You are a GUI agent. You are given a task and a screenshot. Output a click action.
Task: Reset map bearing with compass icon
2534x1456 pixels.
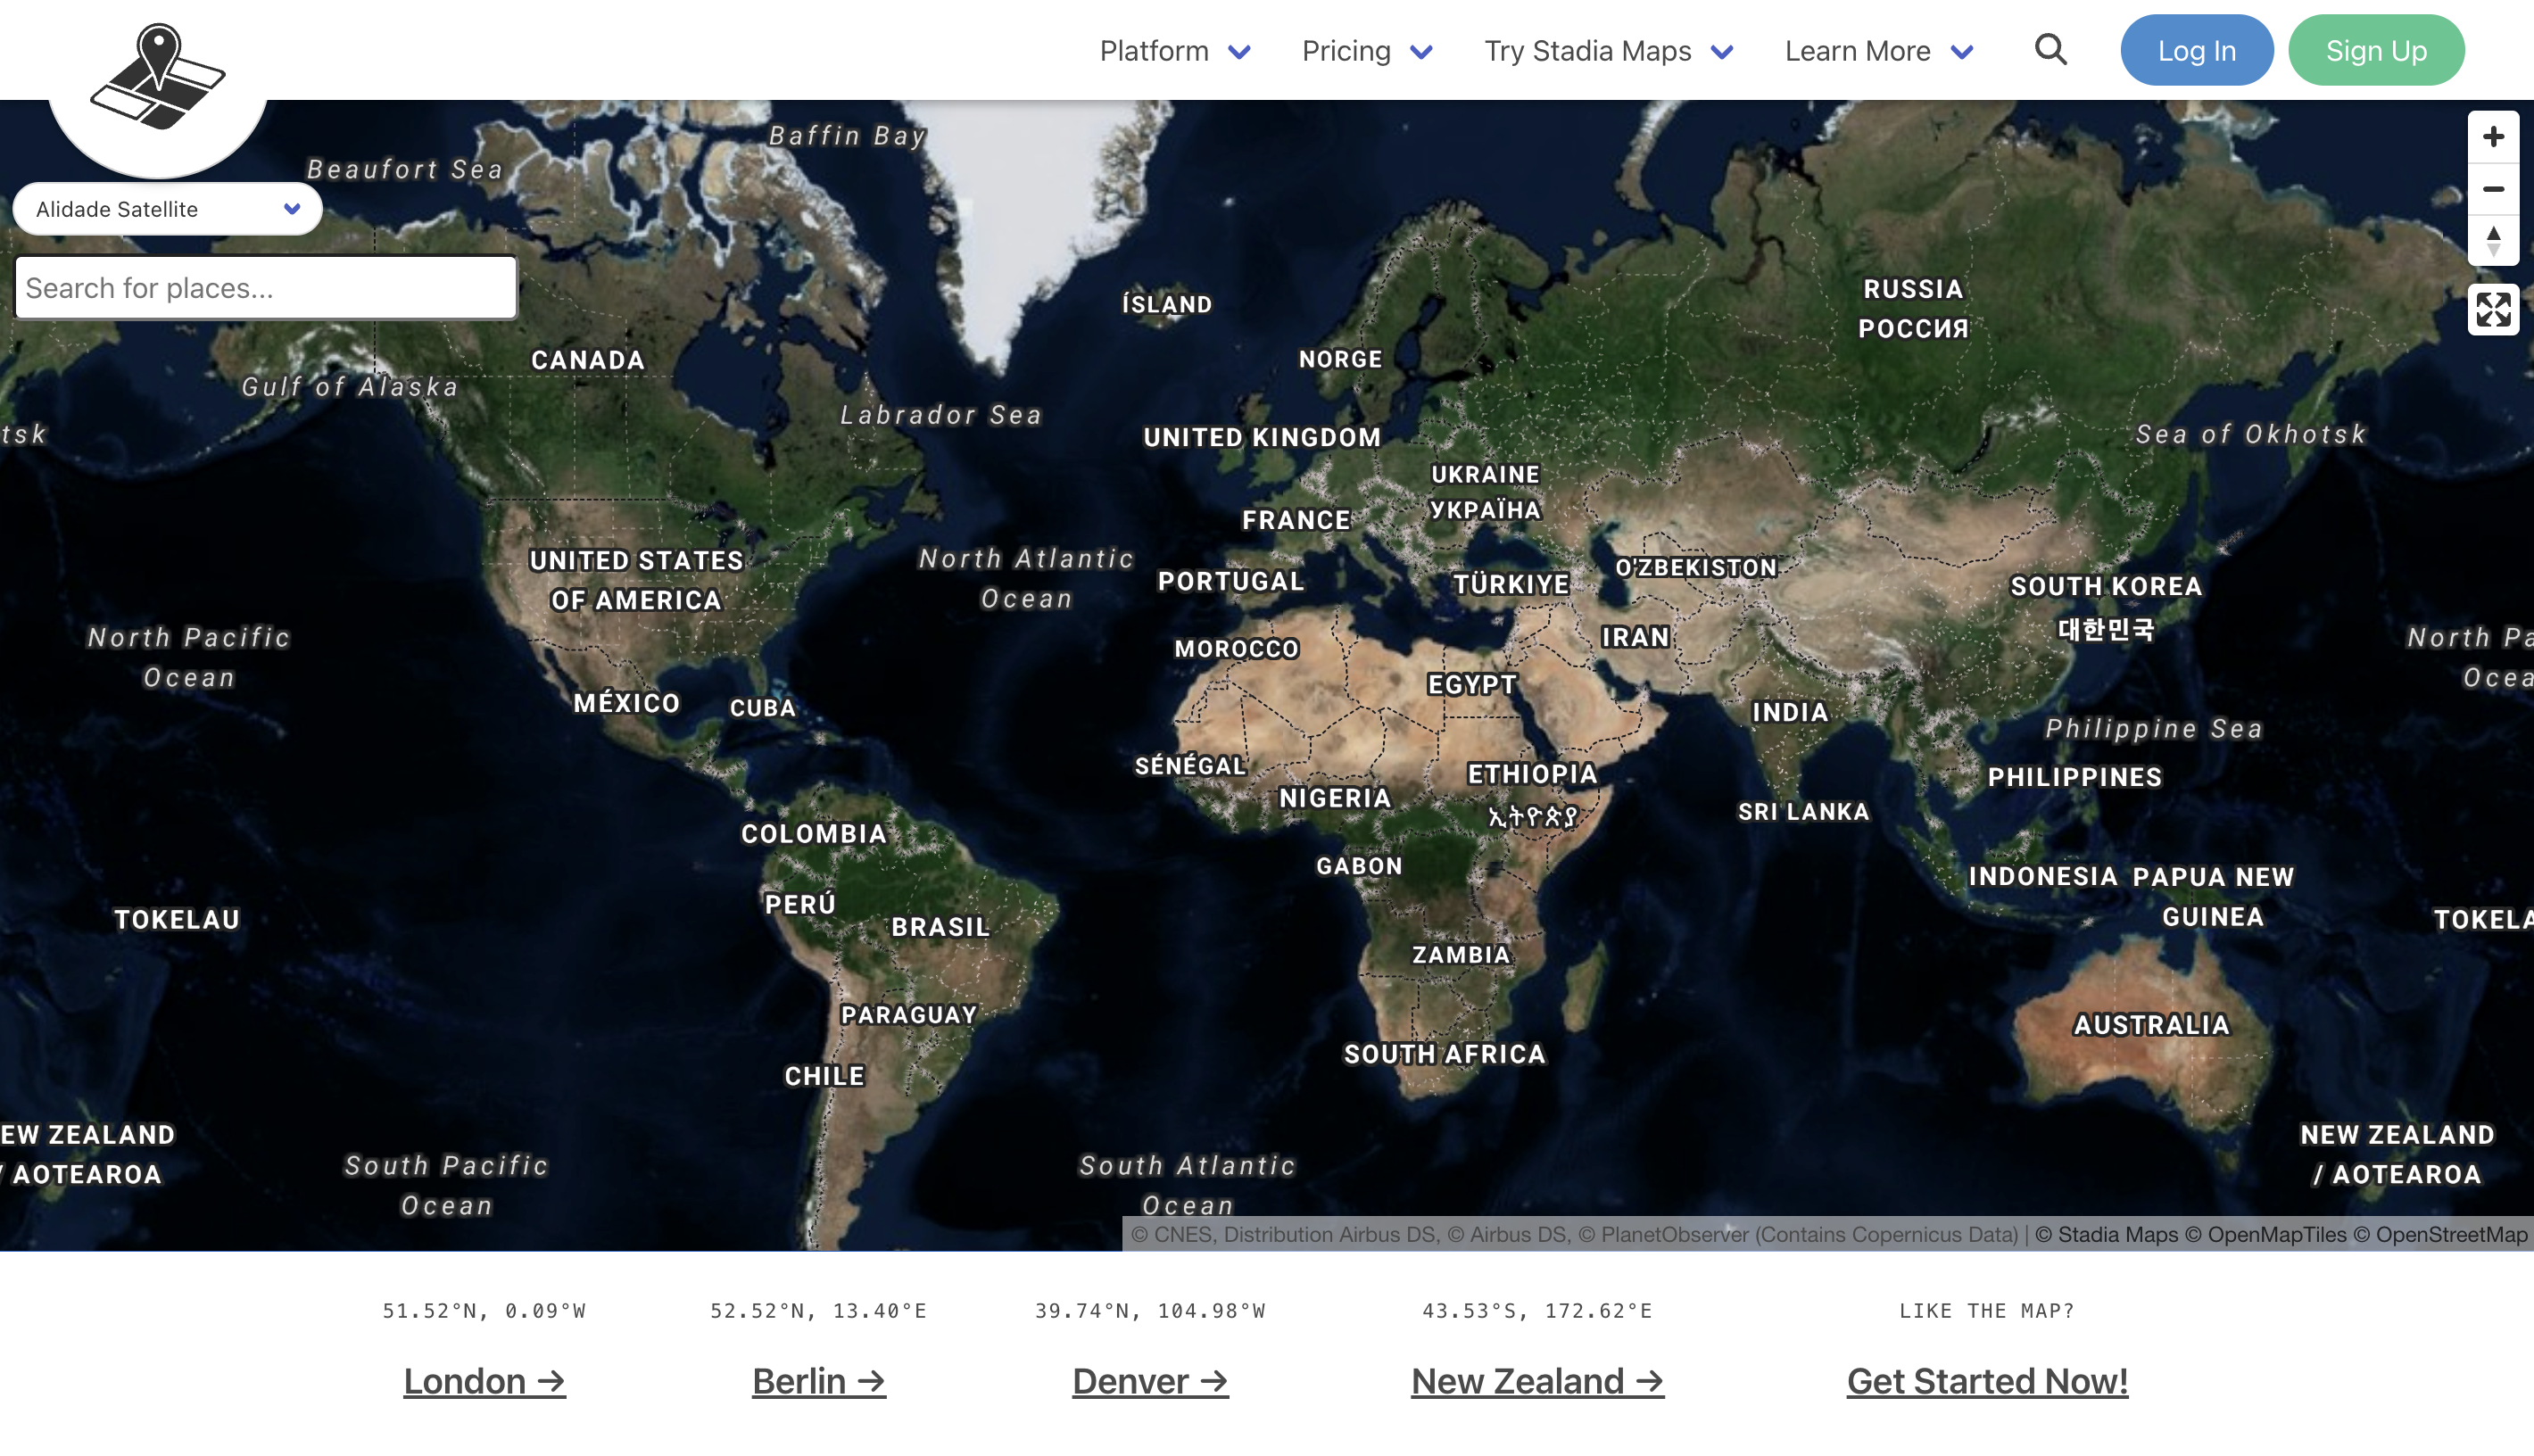point(2492,241)
